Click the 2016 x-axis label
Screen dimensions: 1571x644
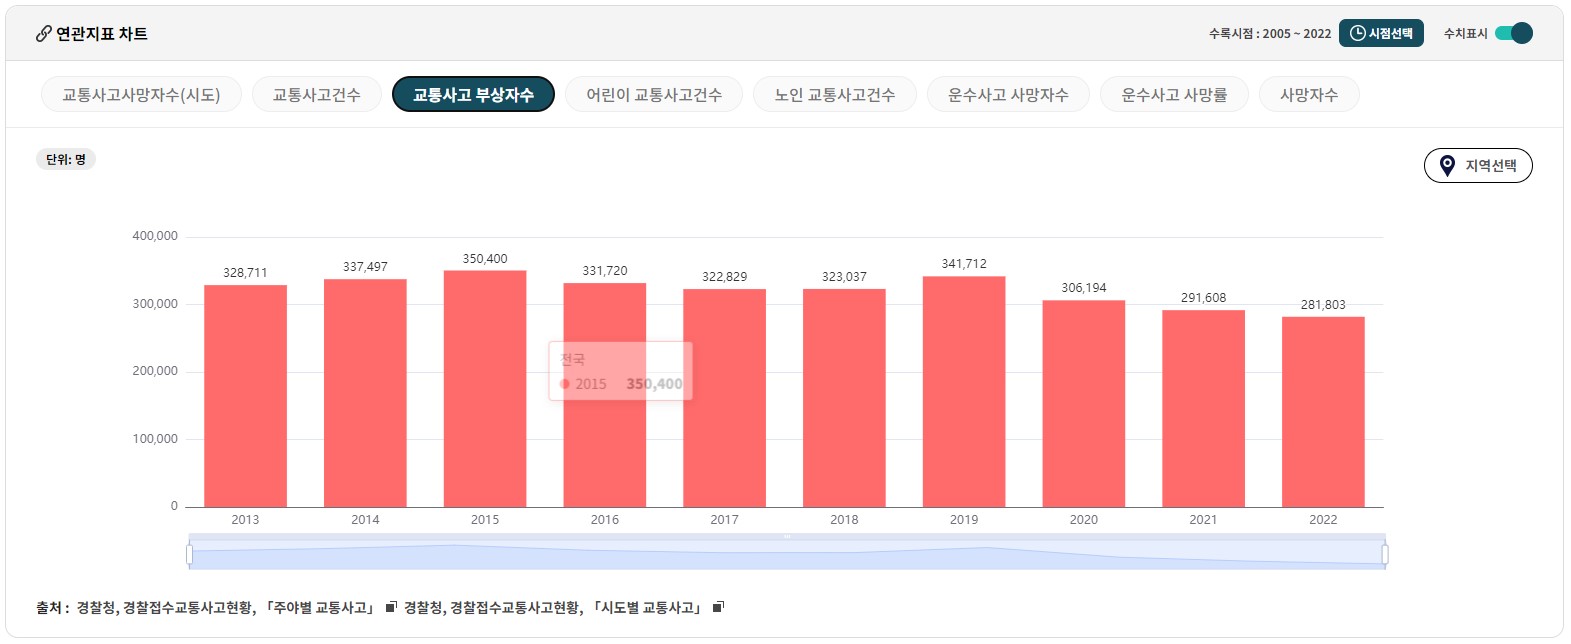(x=605, y=520)
